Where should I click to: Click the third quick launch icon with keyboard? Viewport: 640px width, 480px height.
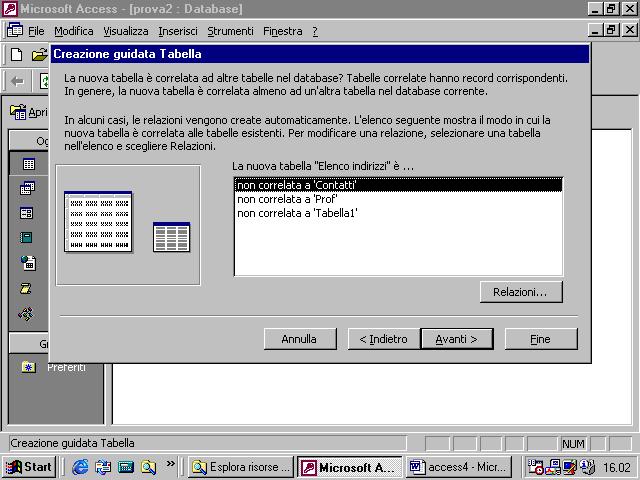(126, 467)
